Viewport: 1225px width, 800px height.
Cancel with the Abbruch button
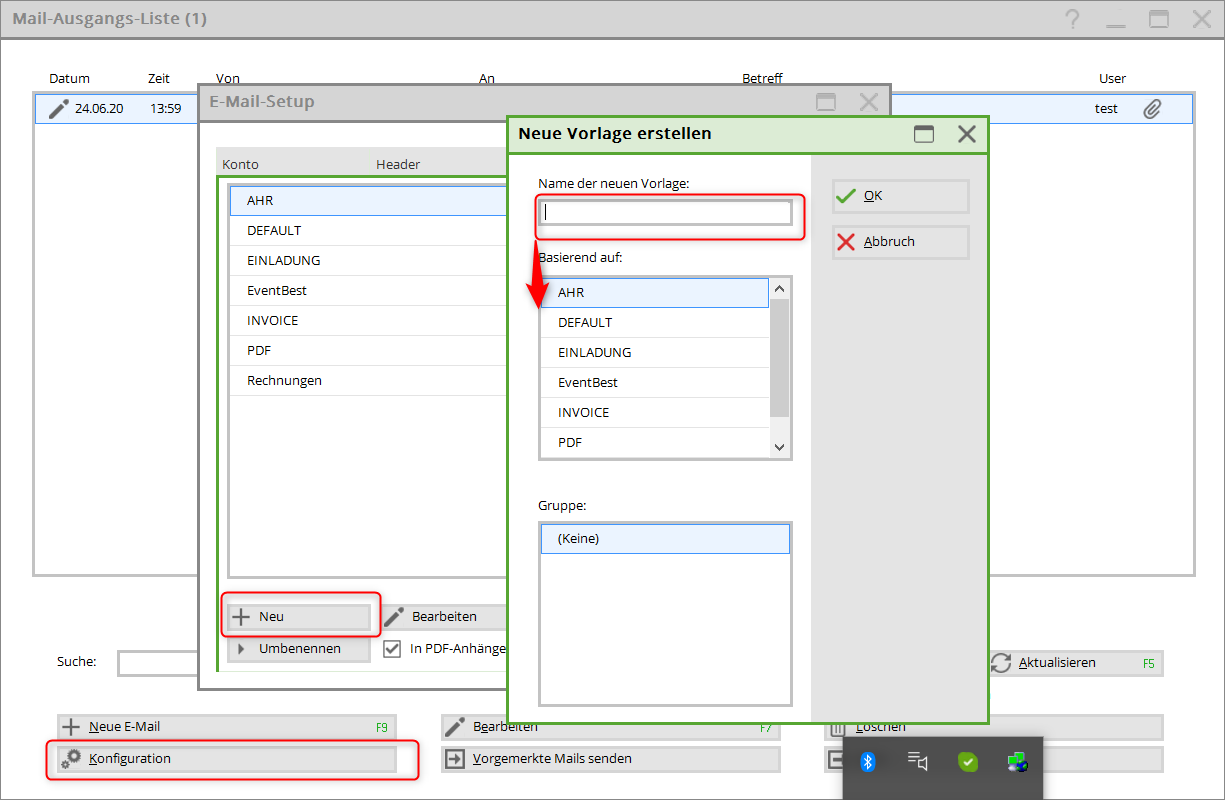[x=900, y=242]
